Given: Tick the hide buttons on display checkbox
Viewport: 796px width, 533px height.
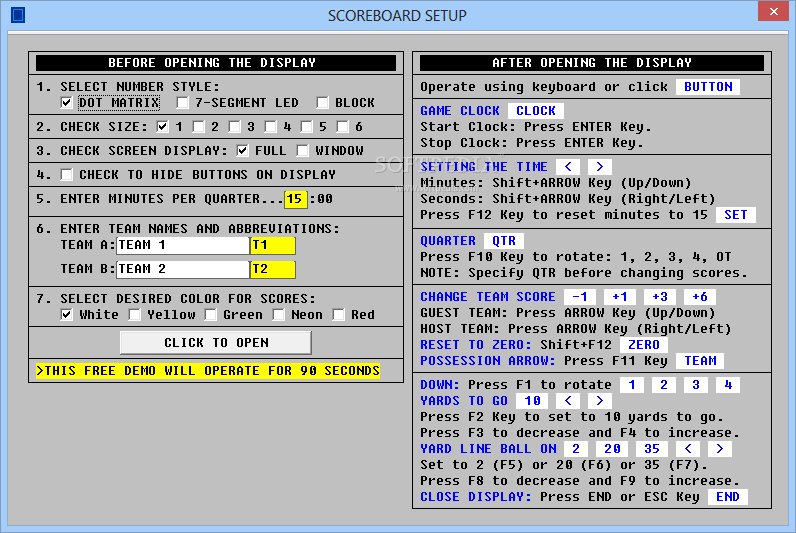Looking at the screenshot, I should (67, 175).
